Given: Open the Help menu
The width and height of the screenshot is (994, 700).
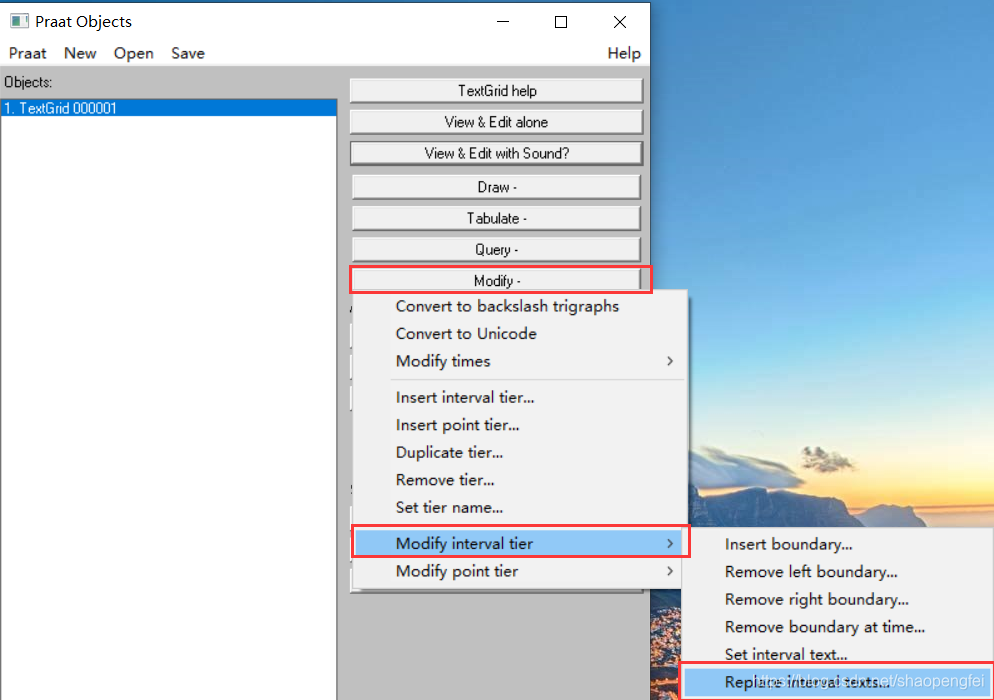Looking at the screenshot, I should (624, 53).
